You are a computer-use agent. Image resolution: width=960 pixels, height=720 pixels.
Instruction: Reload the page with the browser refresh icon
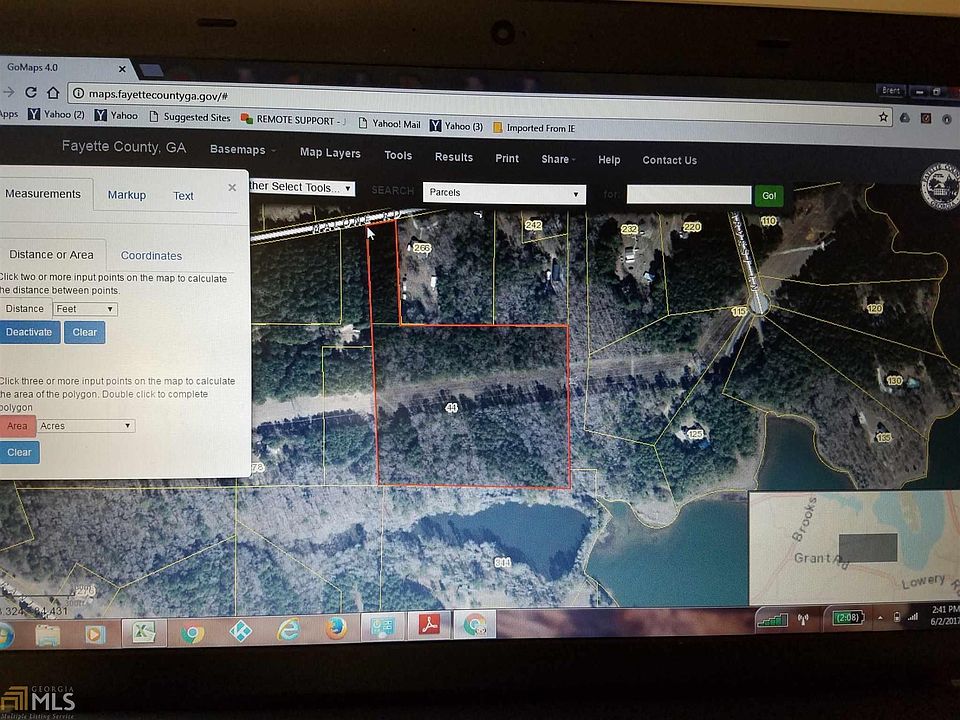pyautogui.click(x=30, y=92)
